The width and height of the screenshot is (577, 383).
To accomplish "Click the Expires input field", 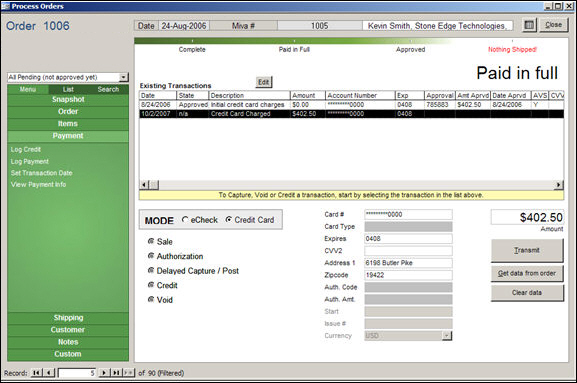I will (408, 239).
